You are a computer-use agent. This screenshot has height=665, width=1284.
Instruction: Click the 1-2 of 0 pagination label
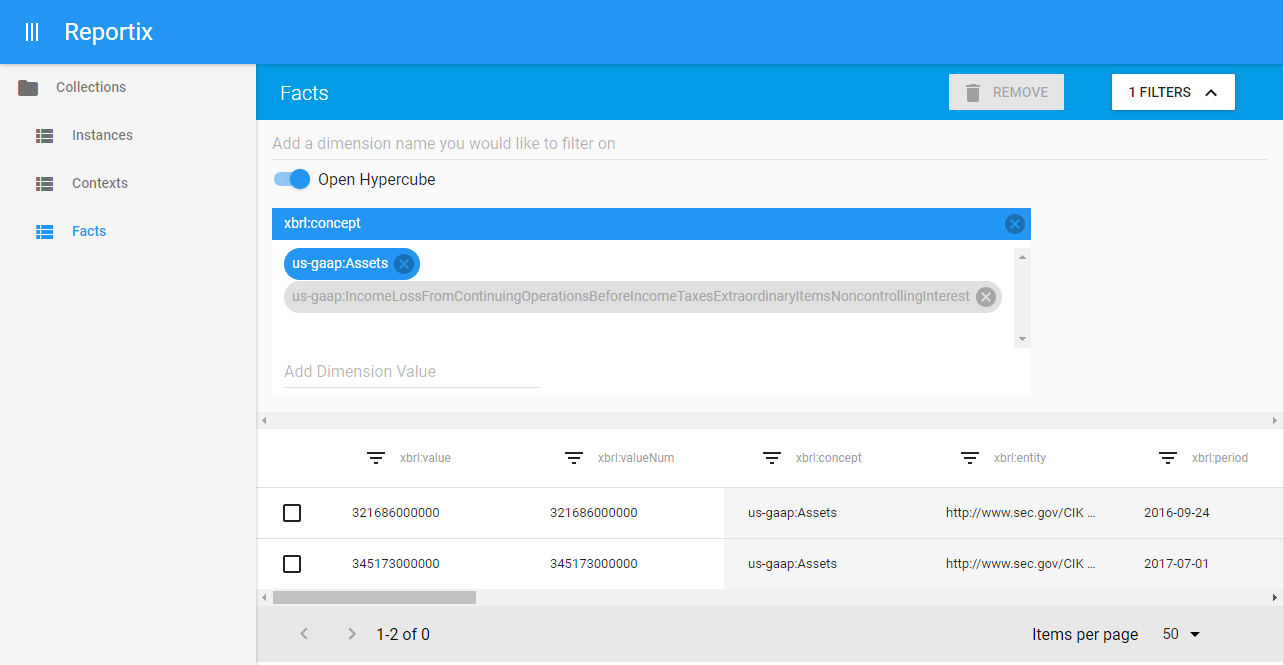[403, 634]
